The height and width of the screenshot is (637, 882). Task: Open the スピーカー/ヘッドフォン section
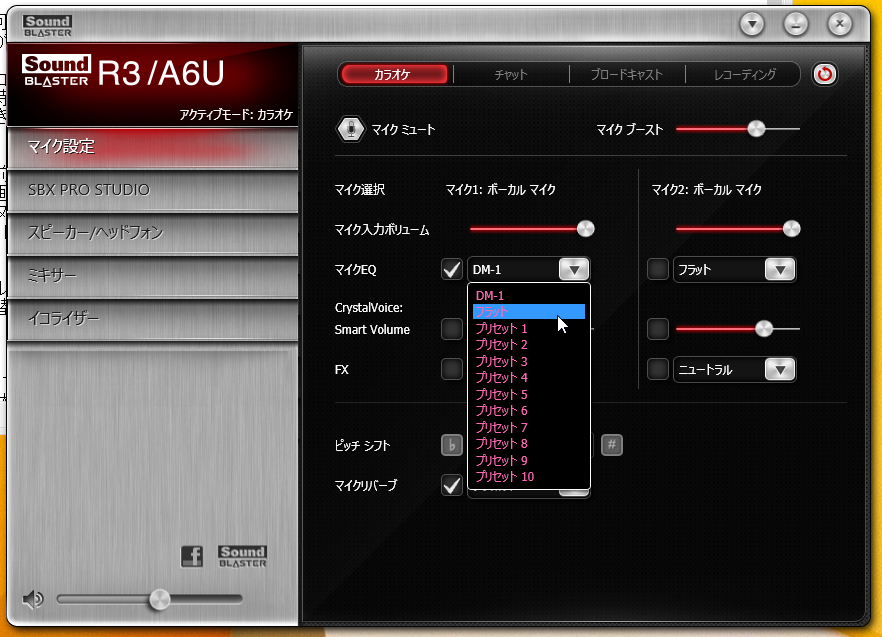[152, 233]
